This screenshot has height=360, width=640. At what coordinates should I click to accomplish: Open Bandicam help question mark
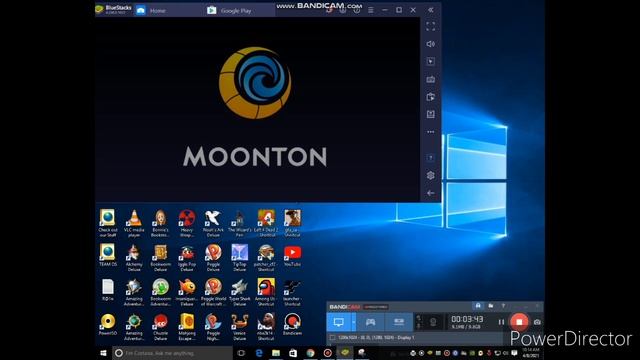[x=503, y=306]
